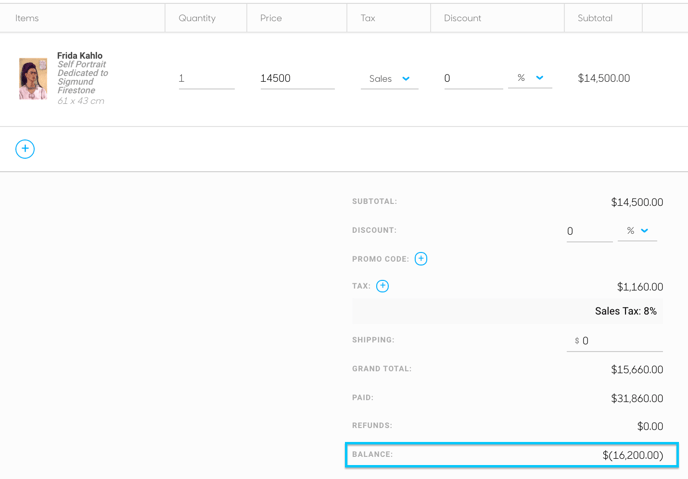The width and height of the screenshot is (688, 479).
Task: Click the Frida Kahlo artwork thumbnail
Action: click(x=33, y=79)
